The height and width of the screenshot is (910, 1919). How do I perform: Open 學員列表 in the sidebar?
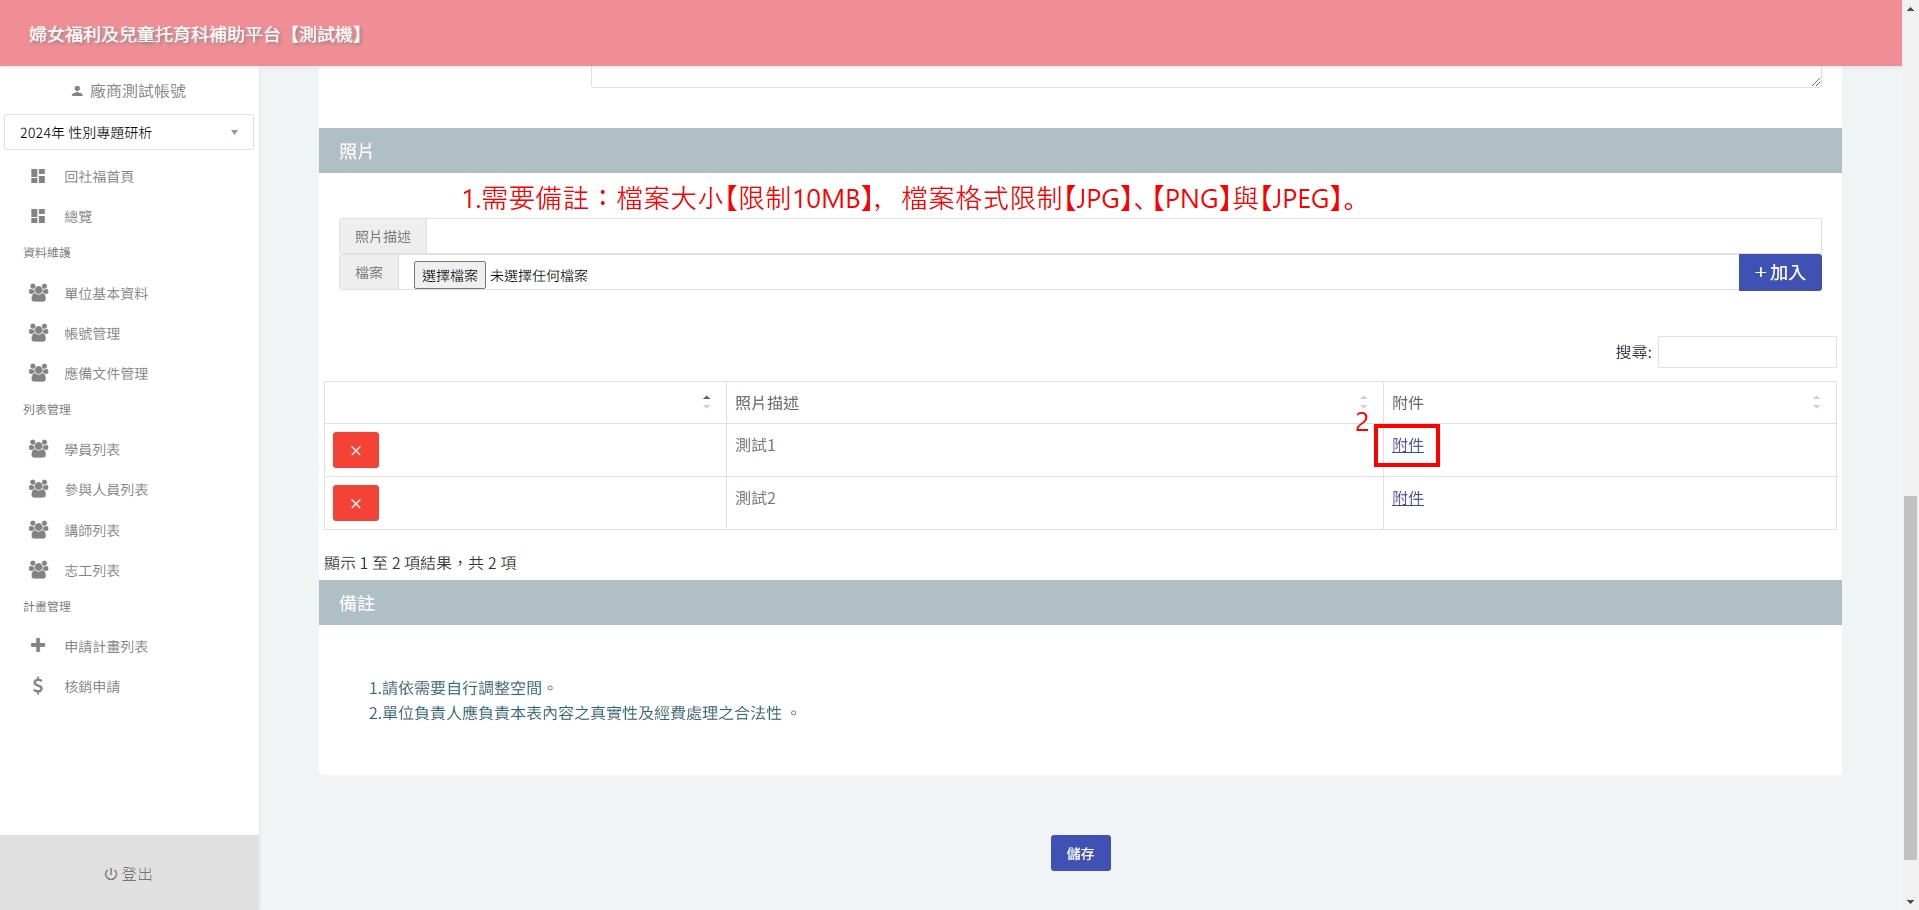click(x=92, y=450)
